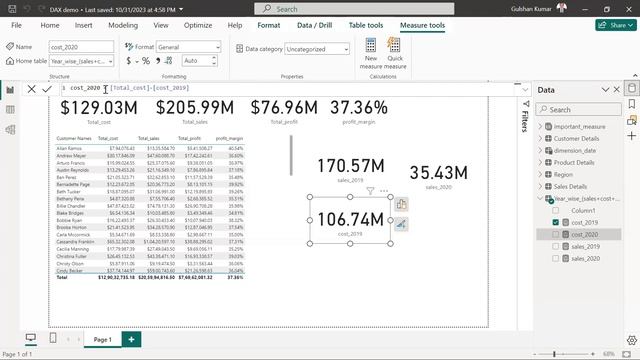
Task: Open the Model view from left sidebar
Action: pyautogui.click(x=10, y=129)
